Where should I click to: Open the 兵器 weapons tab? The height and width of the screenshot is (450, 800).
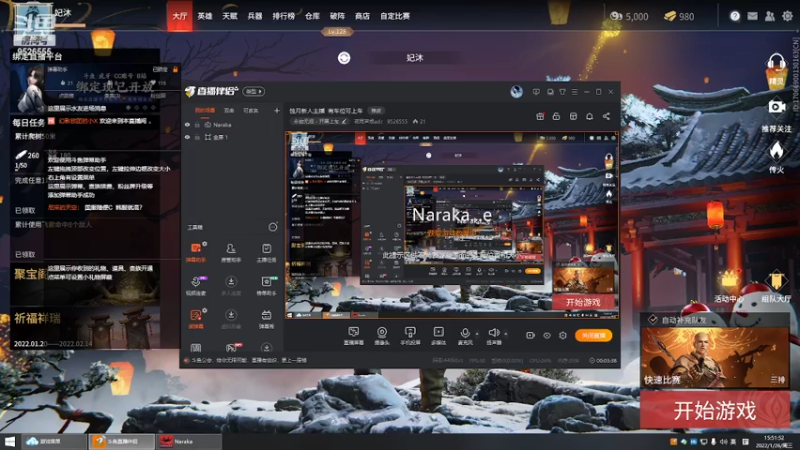255,16
